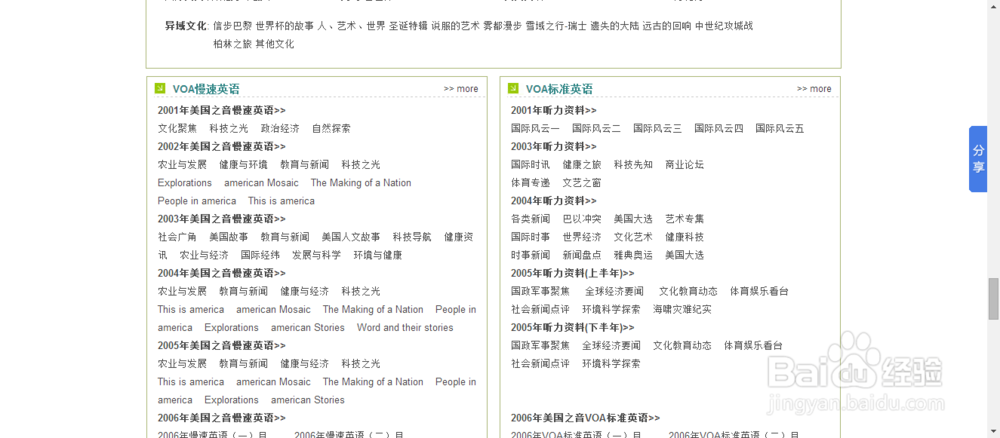This screenshot has height=438, width=1000.
Task: Click the green arrow icon beside VOA慢速英语
Action: 160,88
